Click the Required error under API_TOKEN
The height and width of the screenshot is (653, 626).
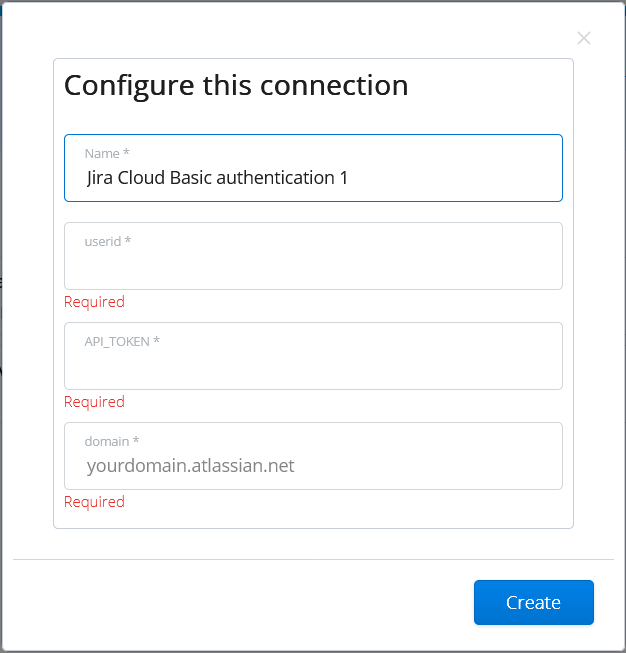point(94,402)
